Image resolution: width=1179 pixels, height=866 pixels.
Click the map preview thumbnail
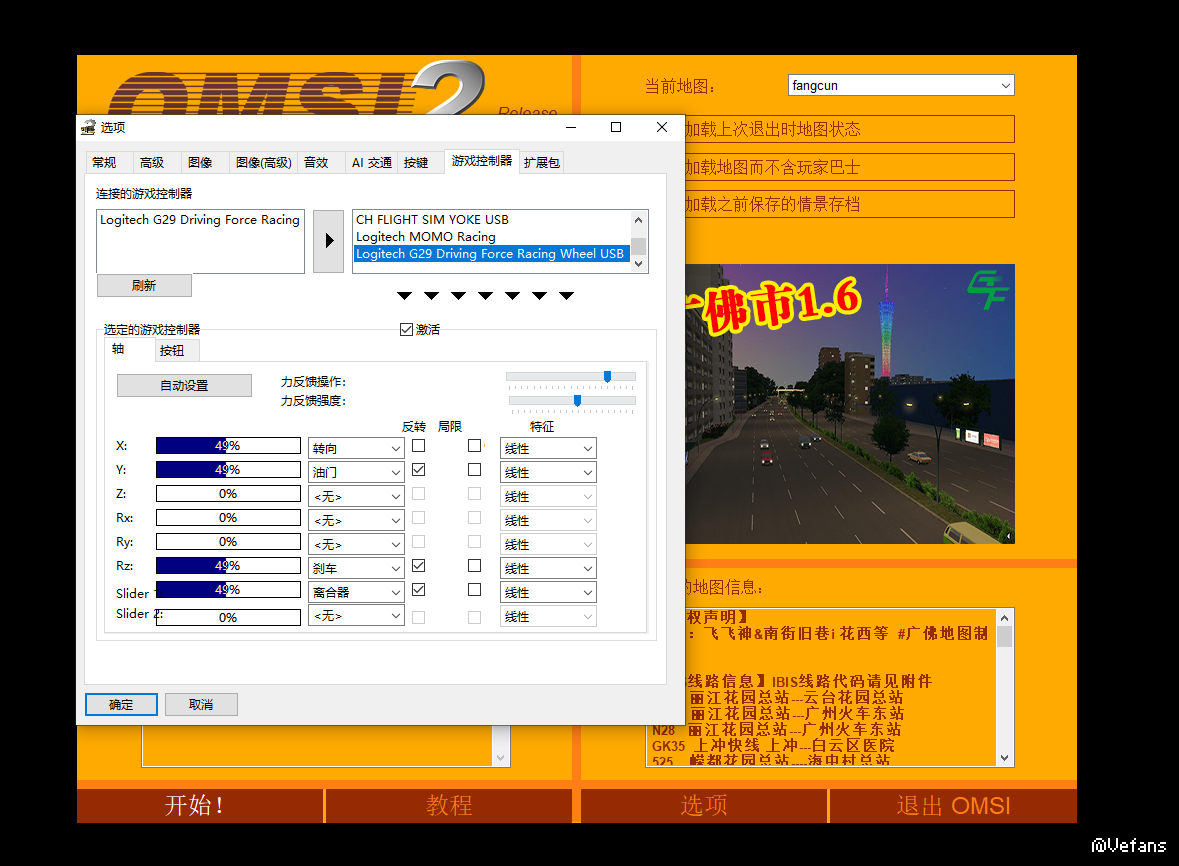[850, 404]
